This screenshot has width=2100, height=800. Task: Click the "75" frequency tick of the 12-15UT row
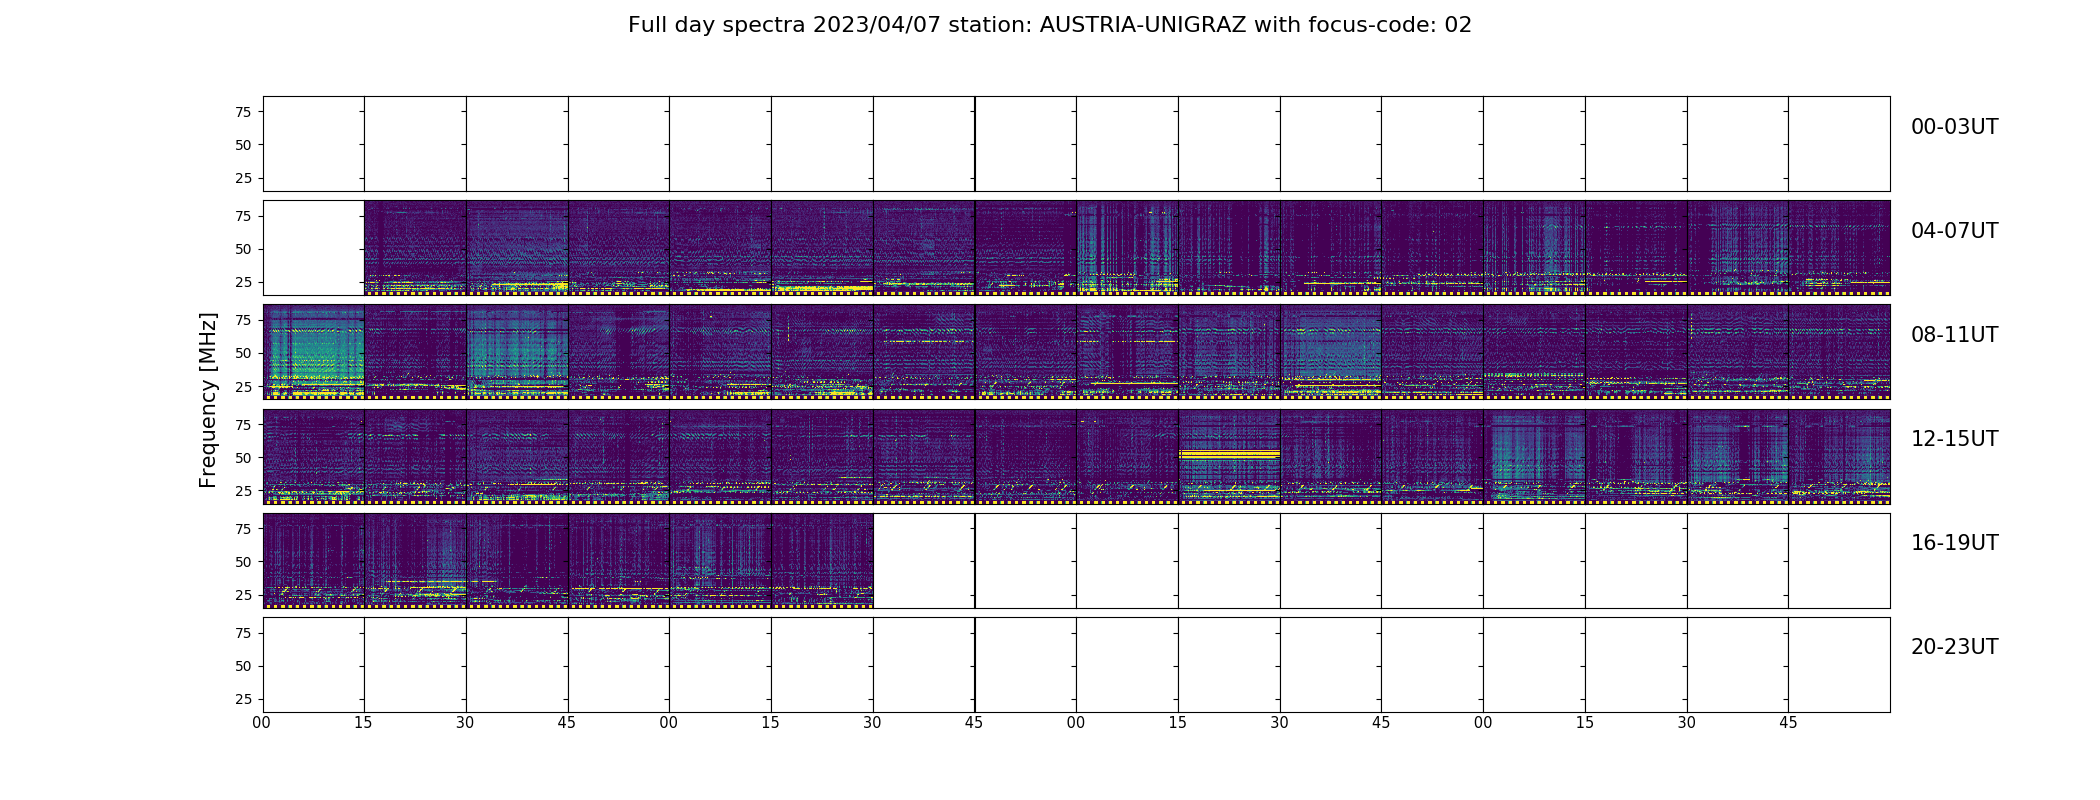click(243, 425)
